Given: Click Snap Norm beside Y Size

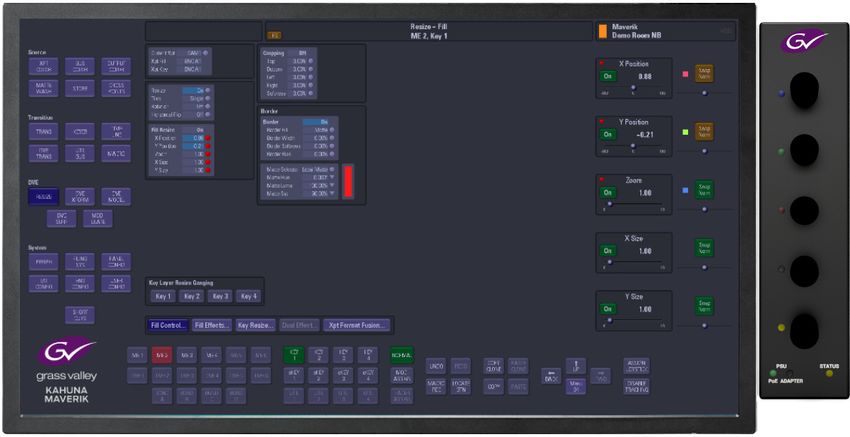Looking at the screenshot, I should tap(704, 306).
